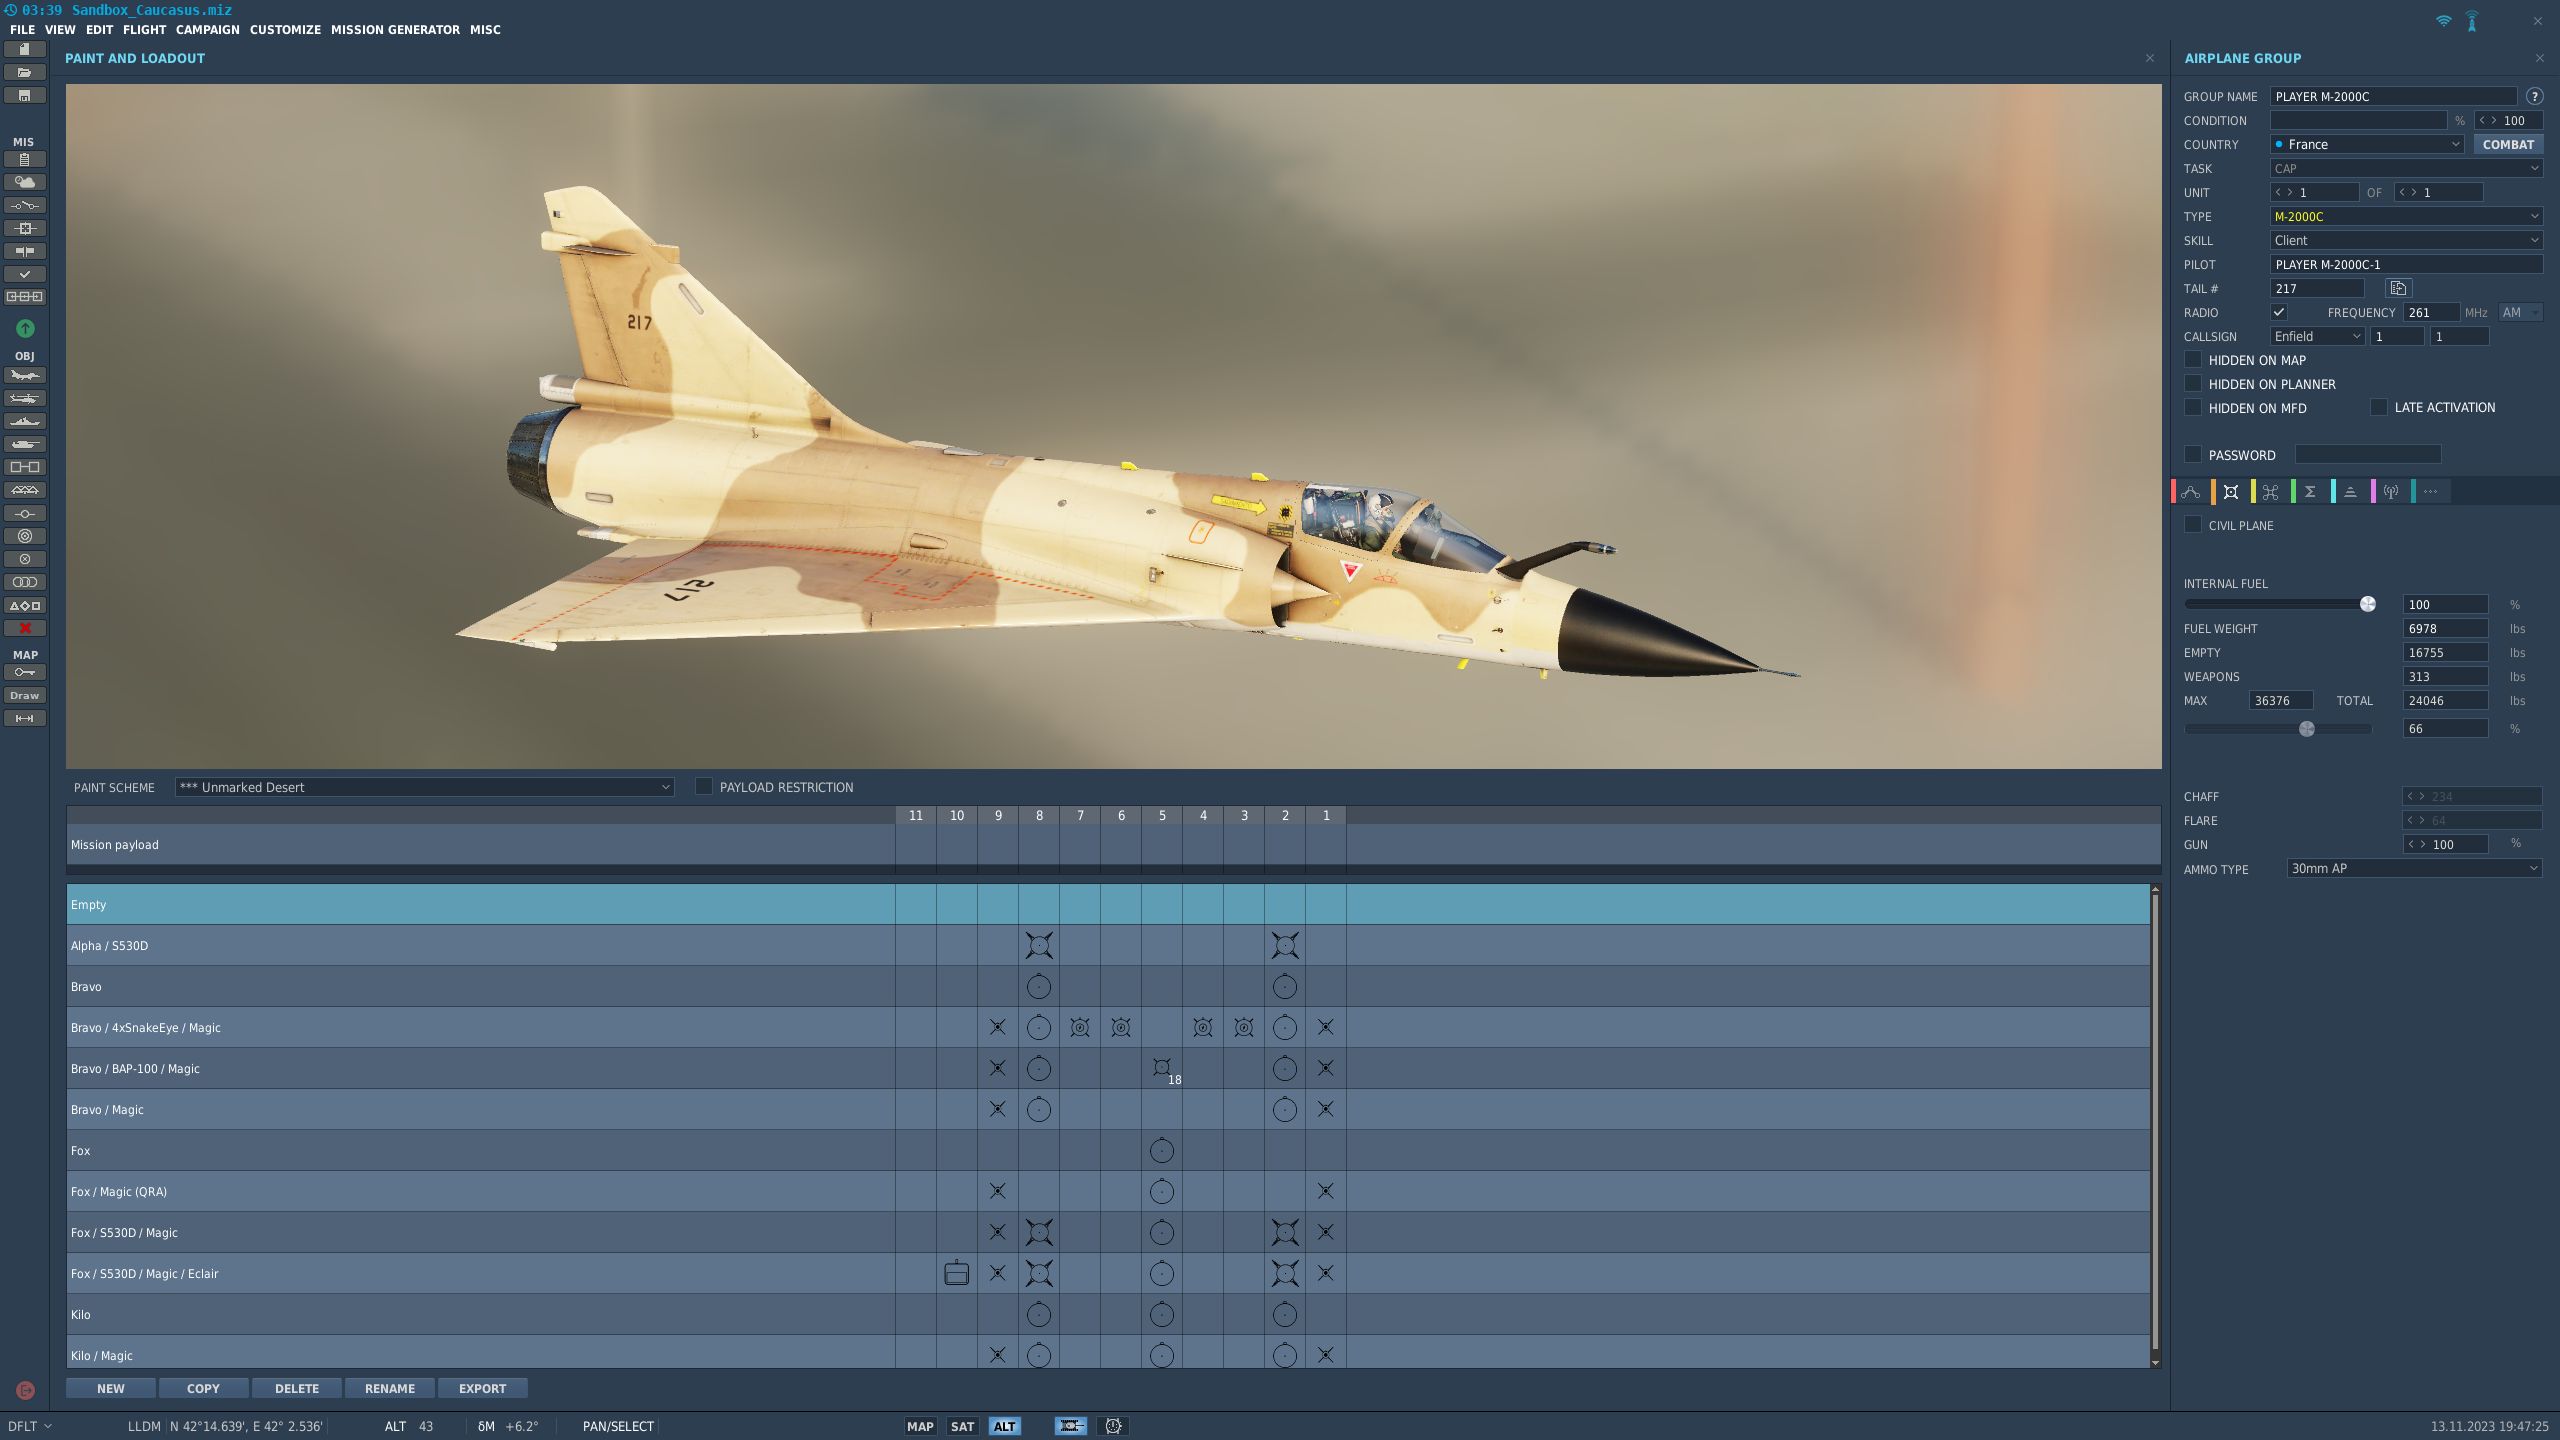2560x1440 pixels.
Task: Select the helicopter group icon
Action: pyautogui.click(x=25, y=399)
